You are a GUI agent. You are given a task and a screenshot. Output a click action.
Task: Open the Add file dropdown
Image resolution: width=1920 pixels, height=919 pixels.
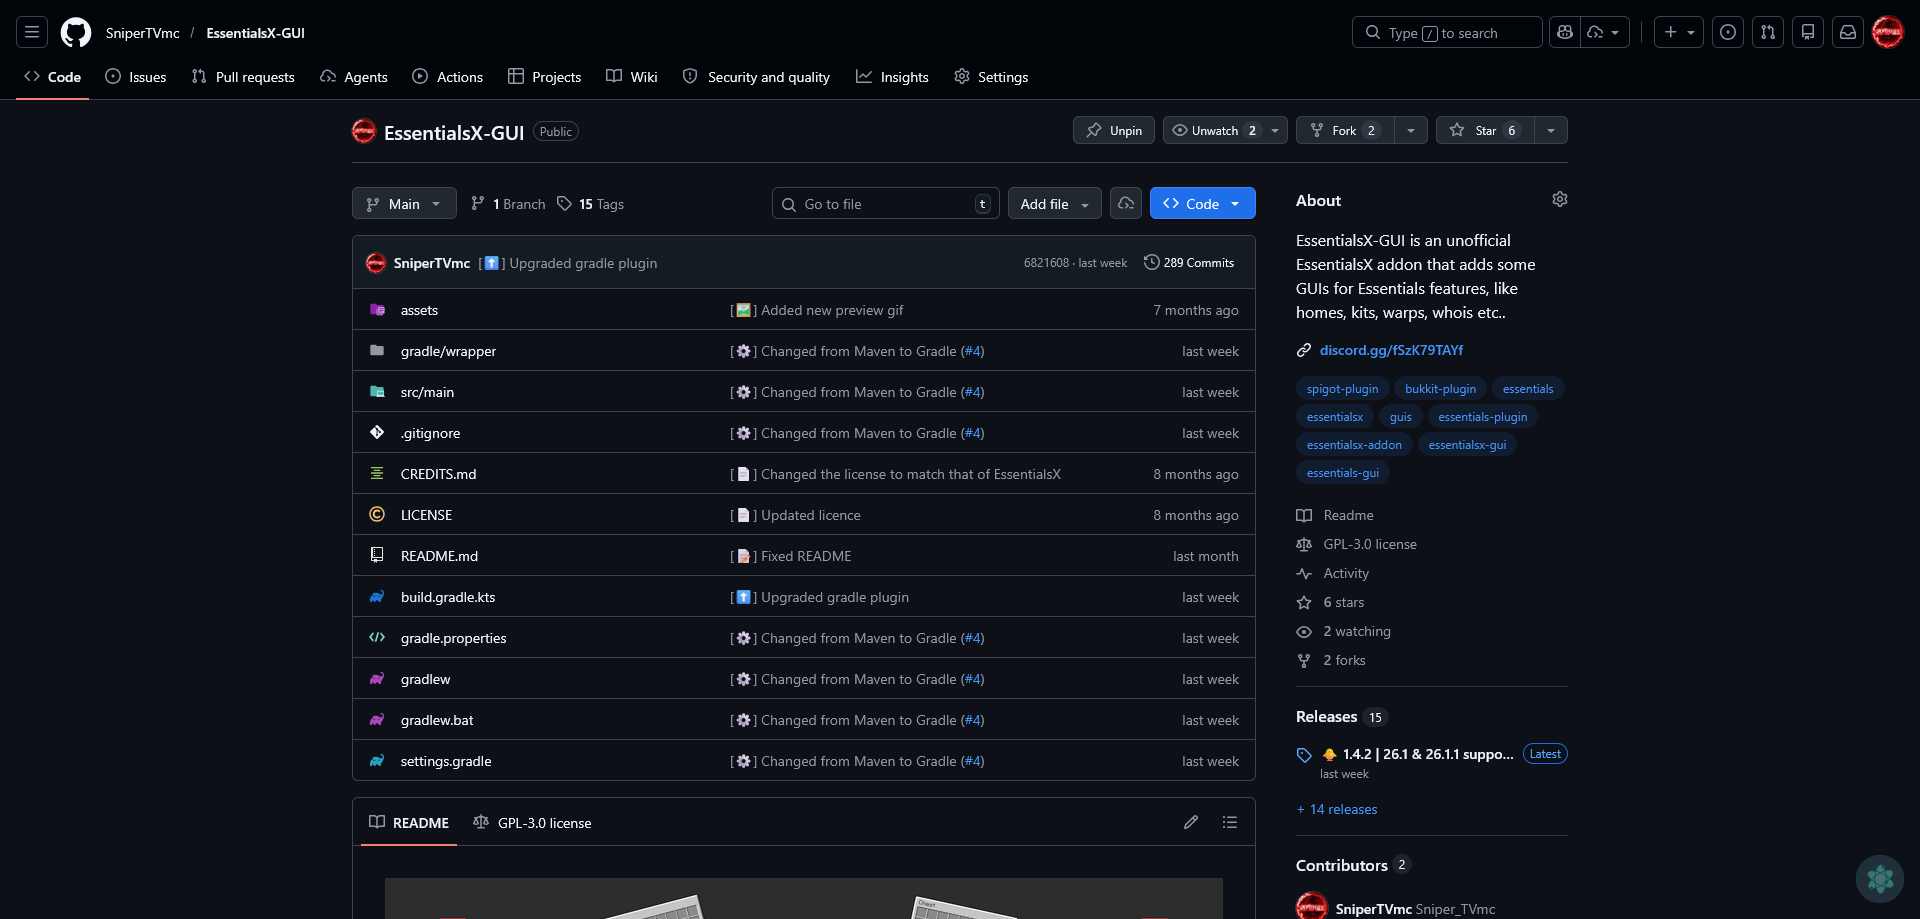tap(1055, 203)
